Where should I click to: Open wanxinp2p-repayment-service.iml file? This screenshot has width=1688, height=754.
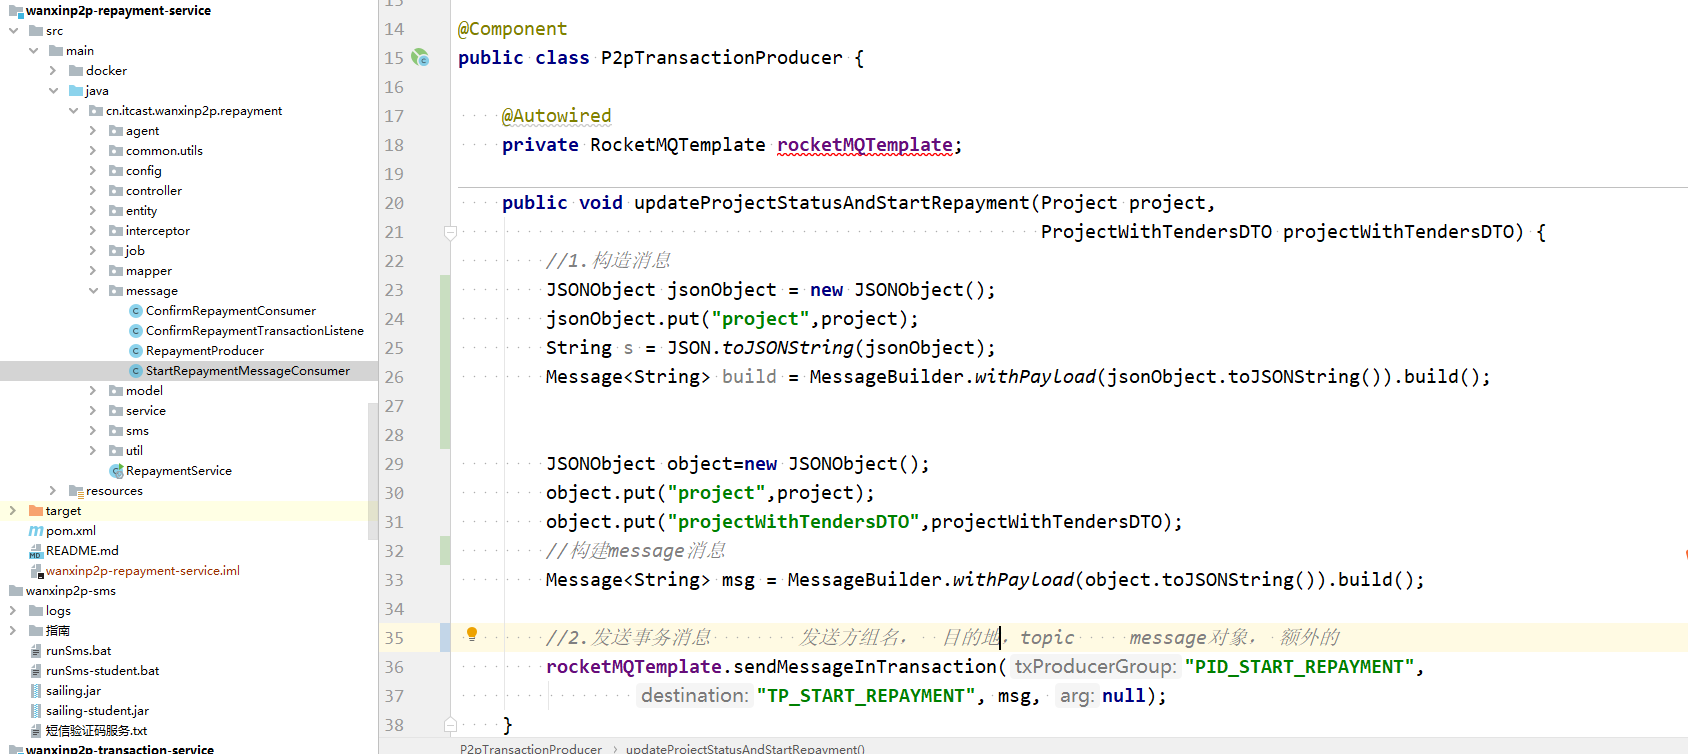pos(142,571)
